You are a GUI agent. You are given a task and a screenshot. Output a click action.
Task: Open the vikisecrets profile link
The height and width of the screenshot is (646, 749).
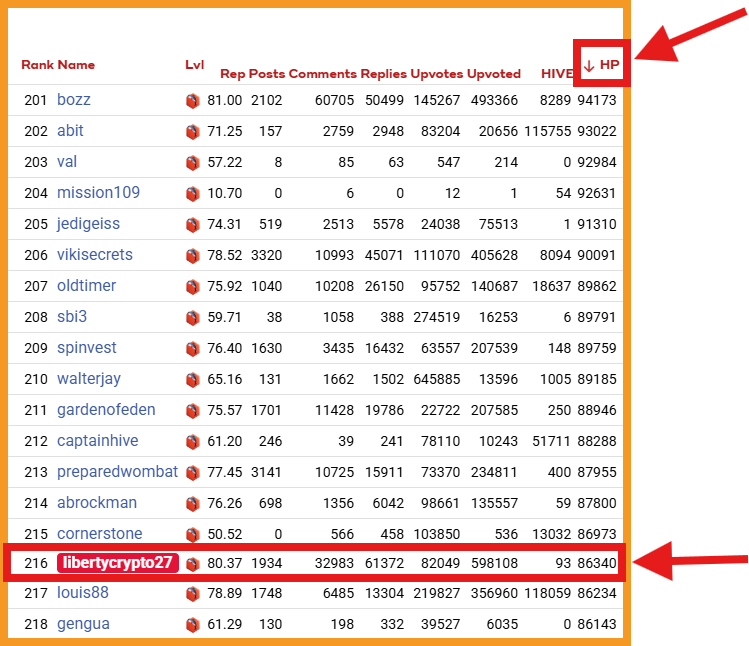tap(95, 255)
